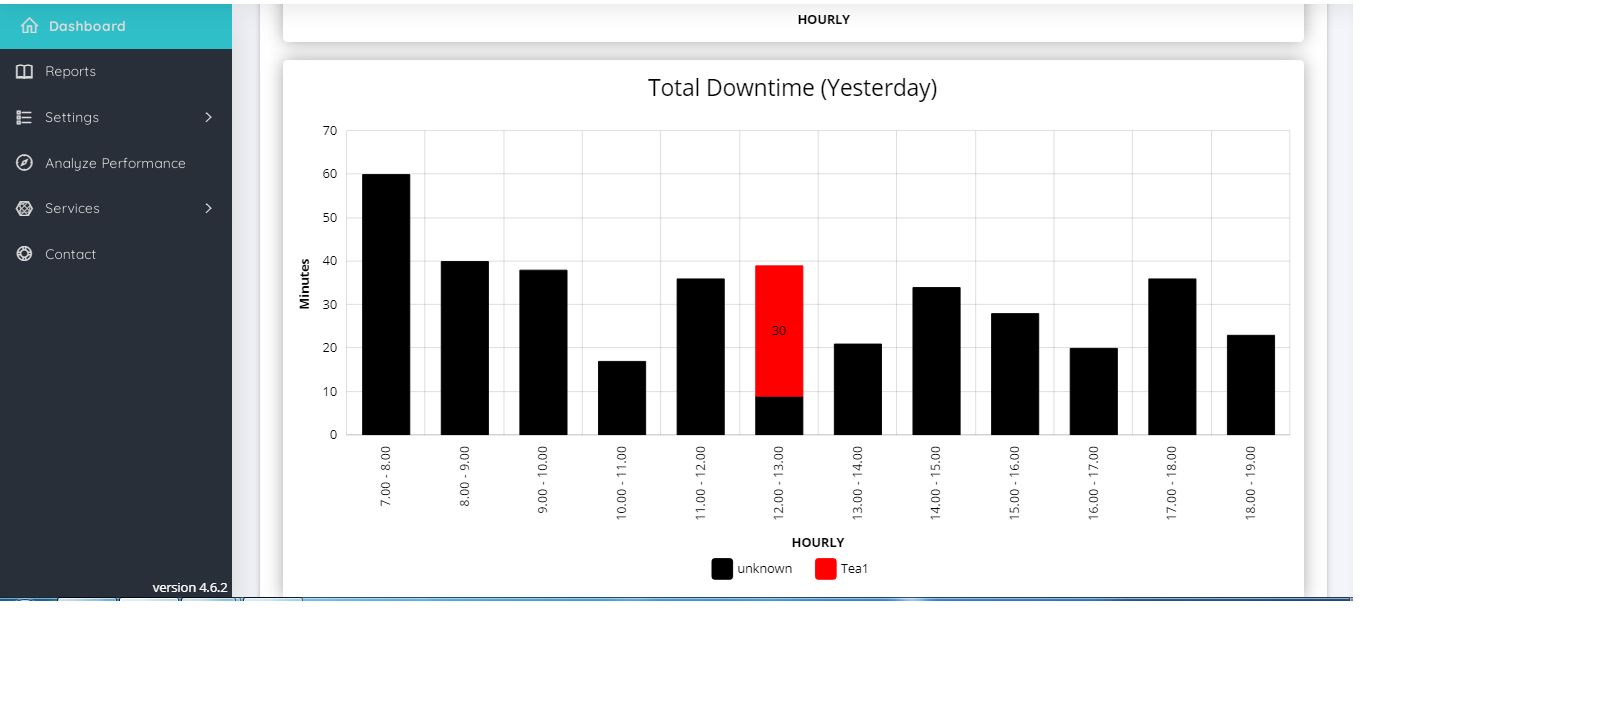Select the 16.00 - 17.00 downtime bar

click(x=1094, y=391)
